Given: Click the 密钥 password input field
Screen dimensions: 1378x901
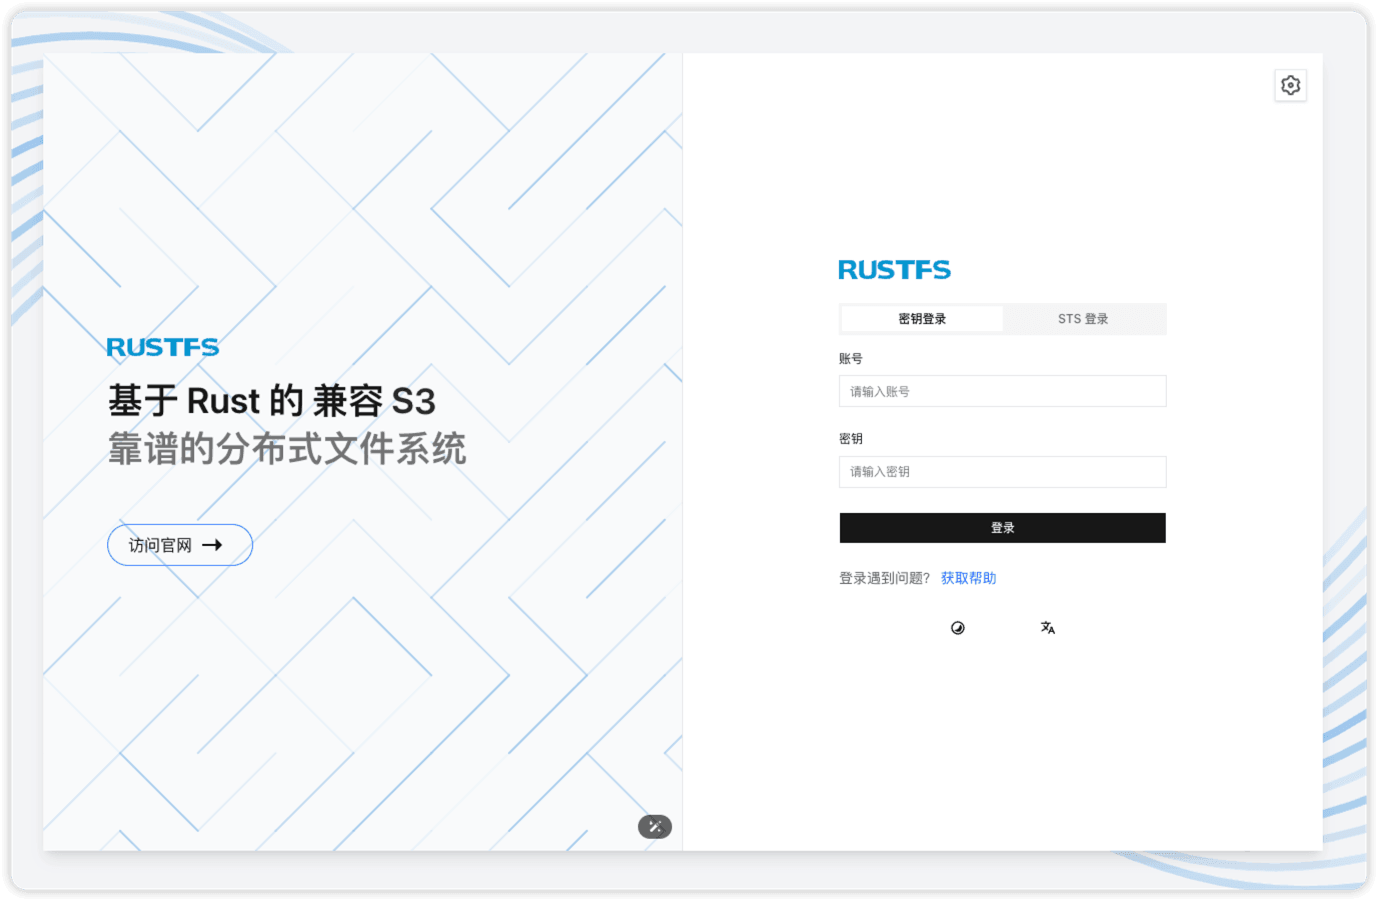Looking at the screenshot, I should [1002, 471].
